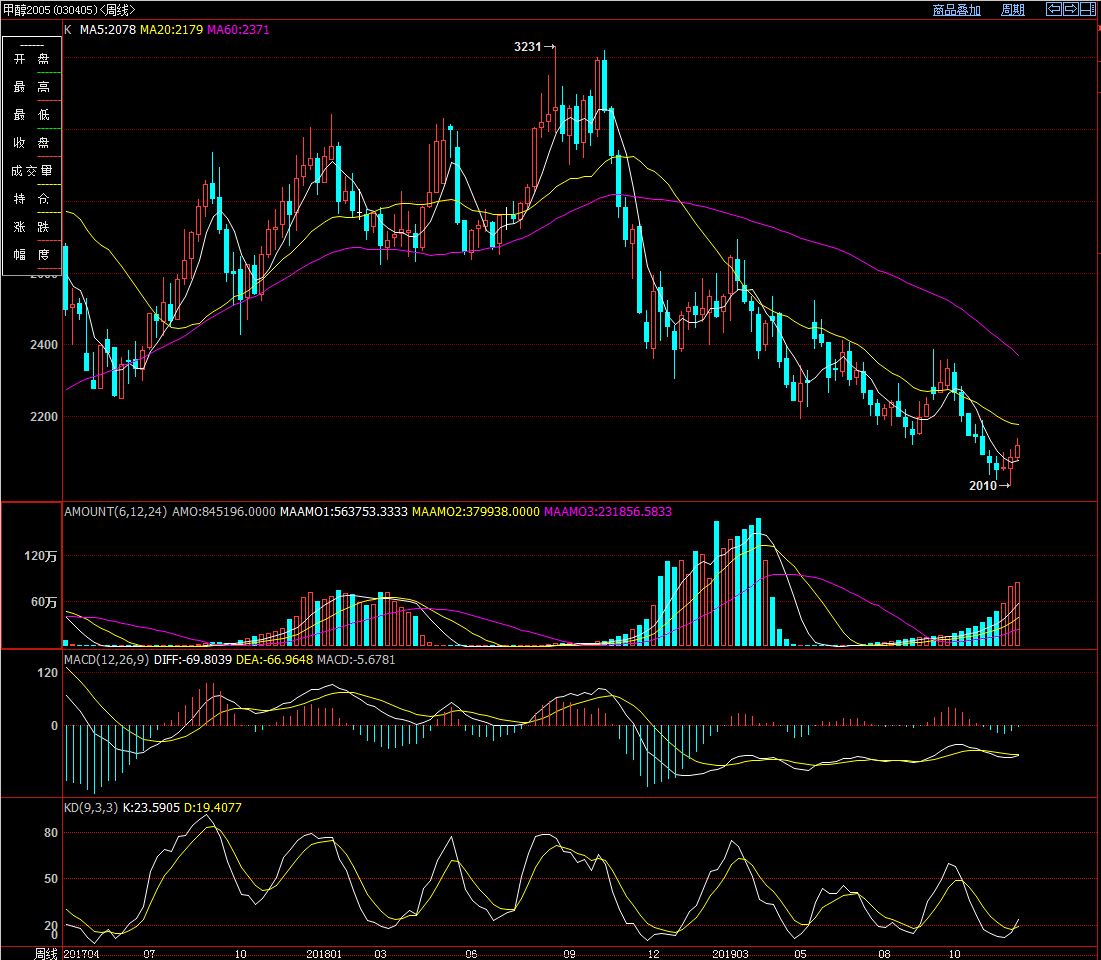The image size is (1101, 960).
Task: Click the 周线 label on time axis
Action: click(x=46, y=954)
